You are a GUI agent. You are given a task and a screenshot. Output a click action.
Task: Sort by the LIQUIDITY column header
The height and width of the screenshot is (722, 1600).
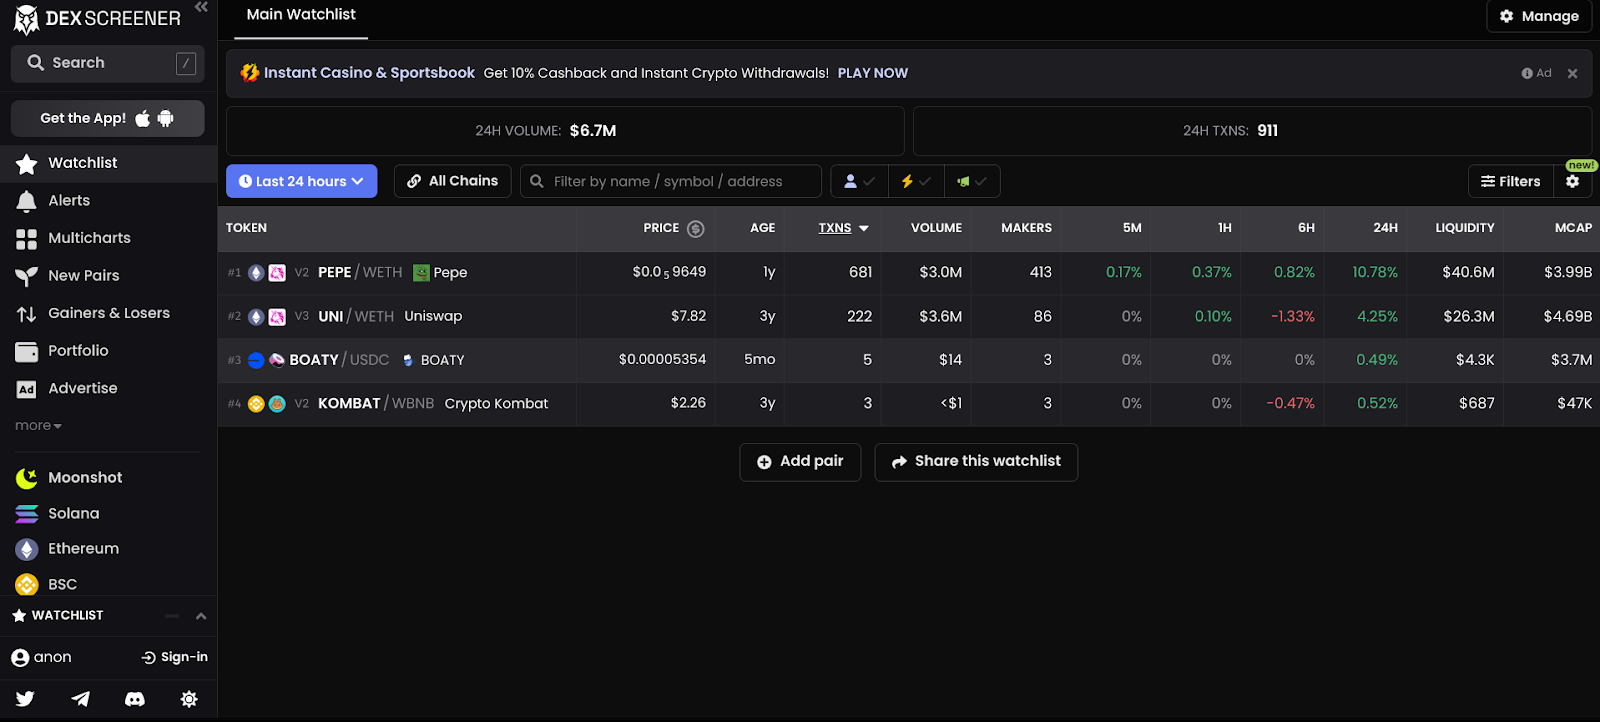[x=1465, y=228]
